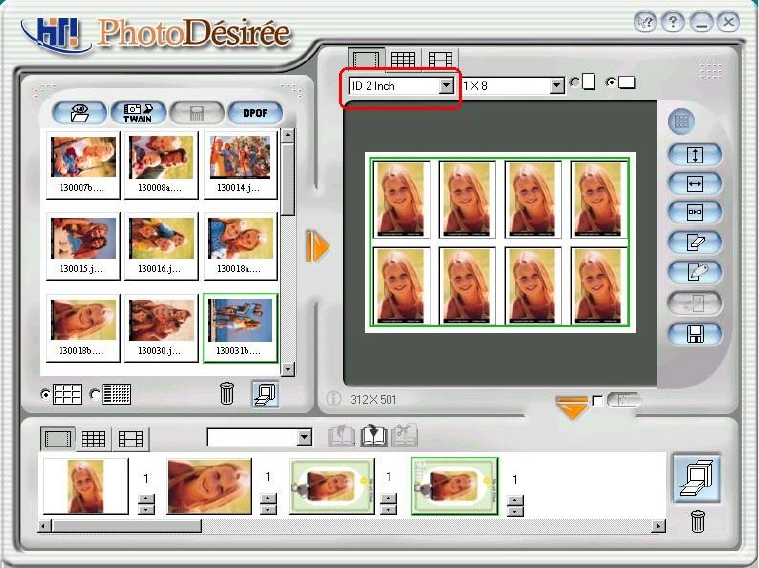Viewport: 759px width, 568px height.
Task: Click the print icon below thumbnail list
Action: coord(265,393)
